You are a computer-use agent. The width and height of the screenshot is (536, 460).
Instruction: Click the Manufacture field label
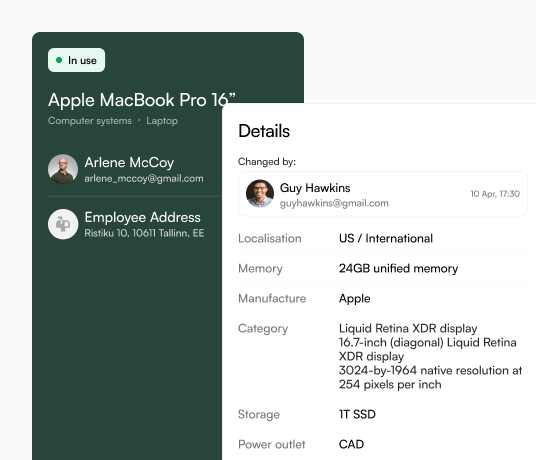pyautogui.click(x=272, y=299)
